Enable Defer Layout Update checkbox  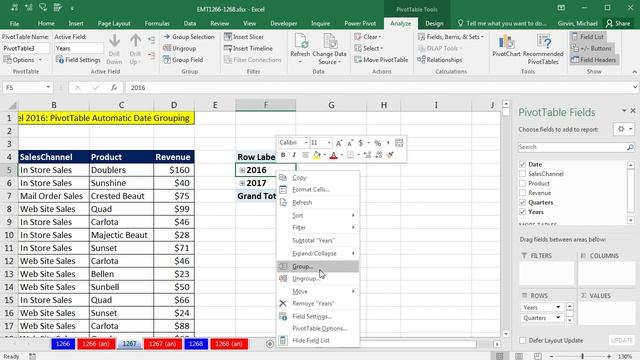(x=522, y=340)
